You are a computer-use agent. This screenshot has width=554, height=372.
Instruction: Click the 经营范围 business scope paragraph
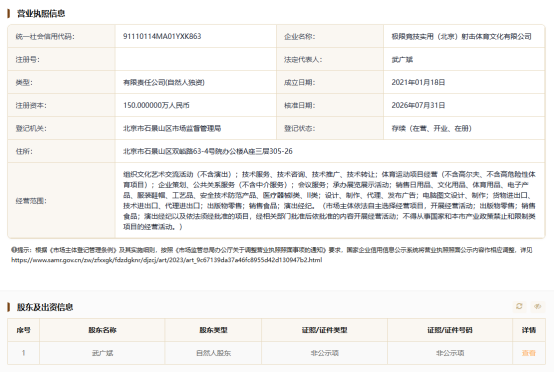[329, 200]
